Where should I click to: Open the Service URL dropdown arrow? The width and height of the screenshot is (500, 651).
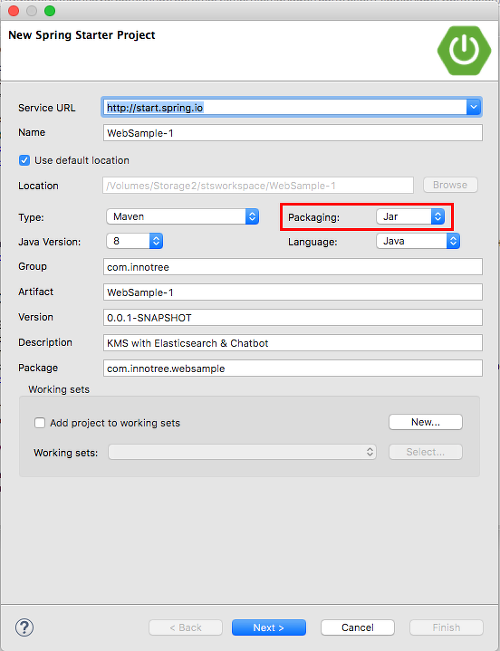473,108
